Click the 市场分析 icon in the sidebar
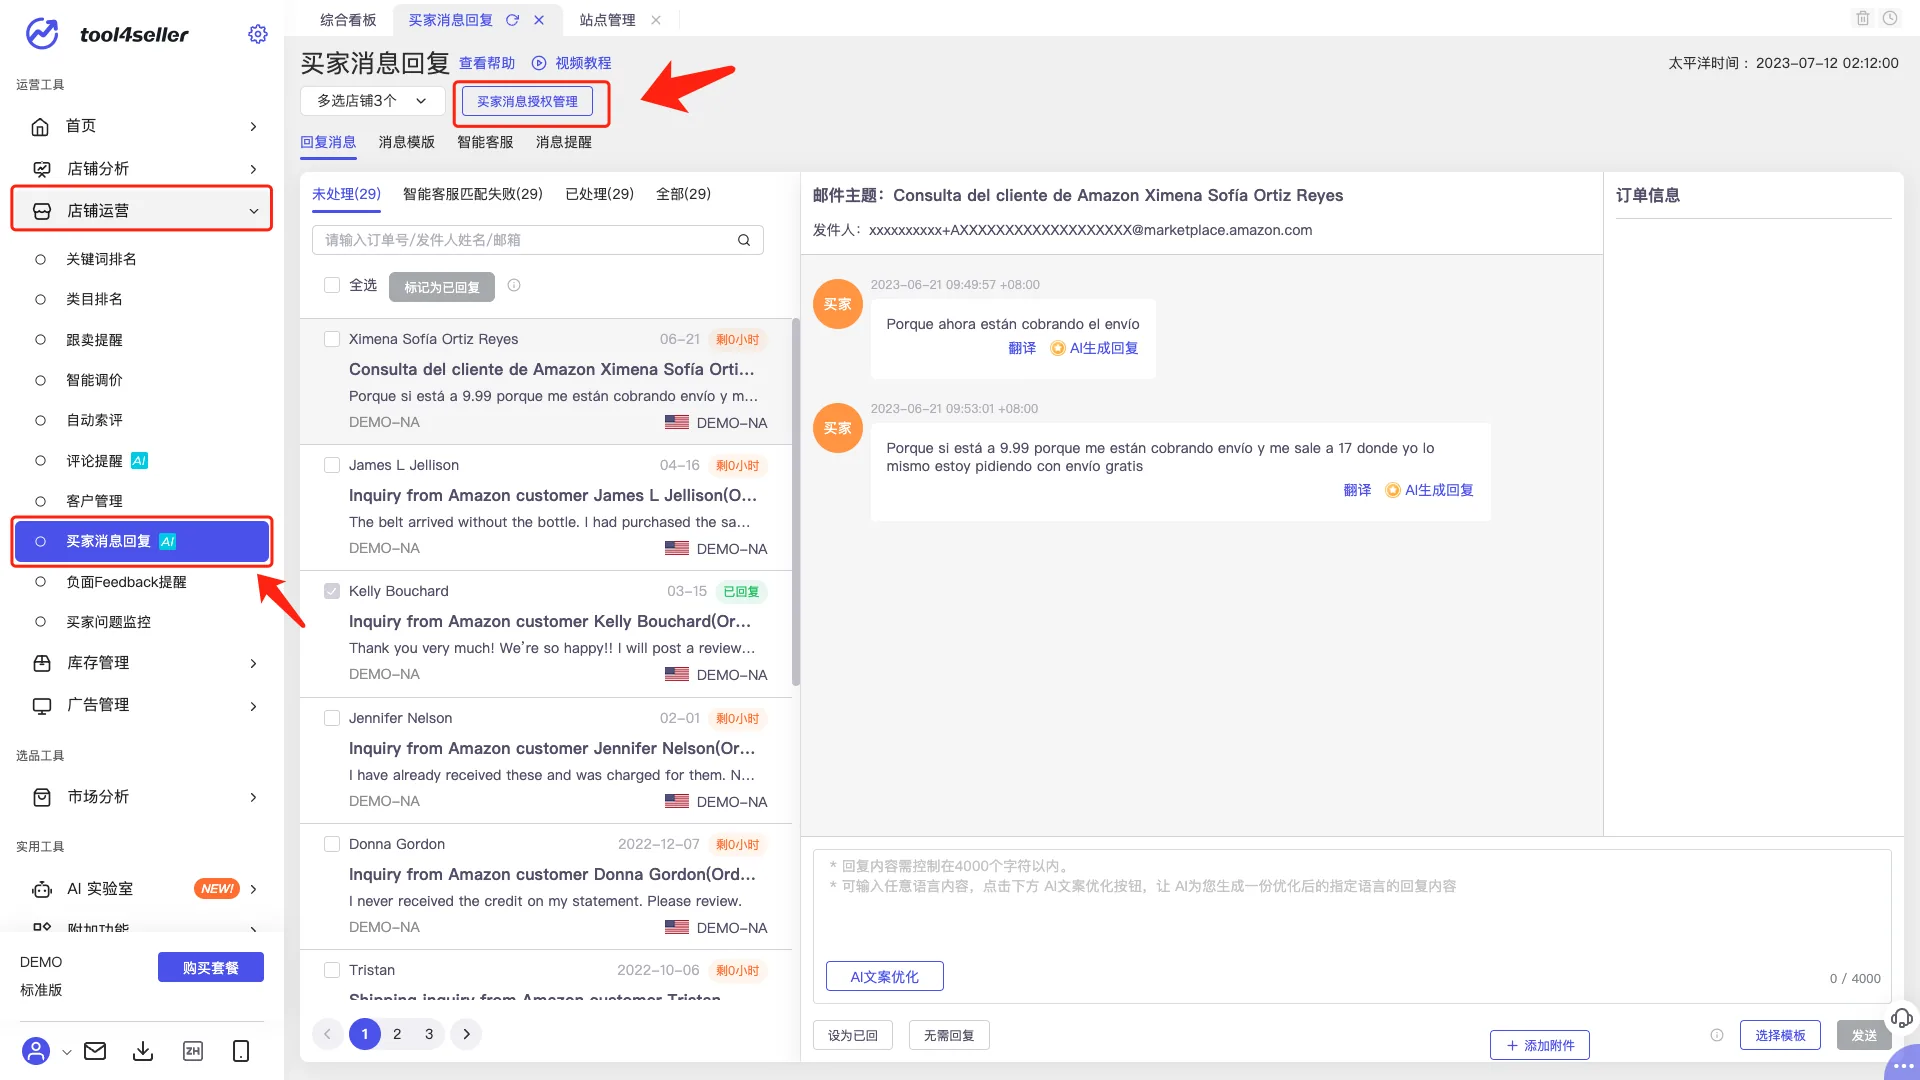This screenshot has height=1080, width=1920. 42,797
